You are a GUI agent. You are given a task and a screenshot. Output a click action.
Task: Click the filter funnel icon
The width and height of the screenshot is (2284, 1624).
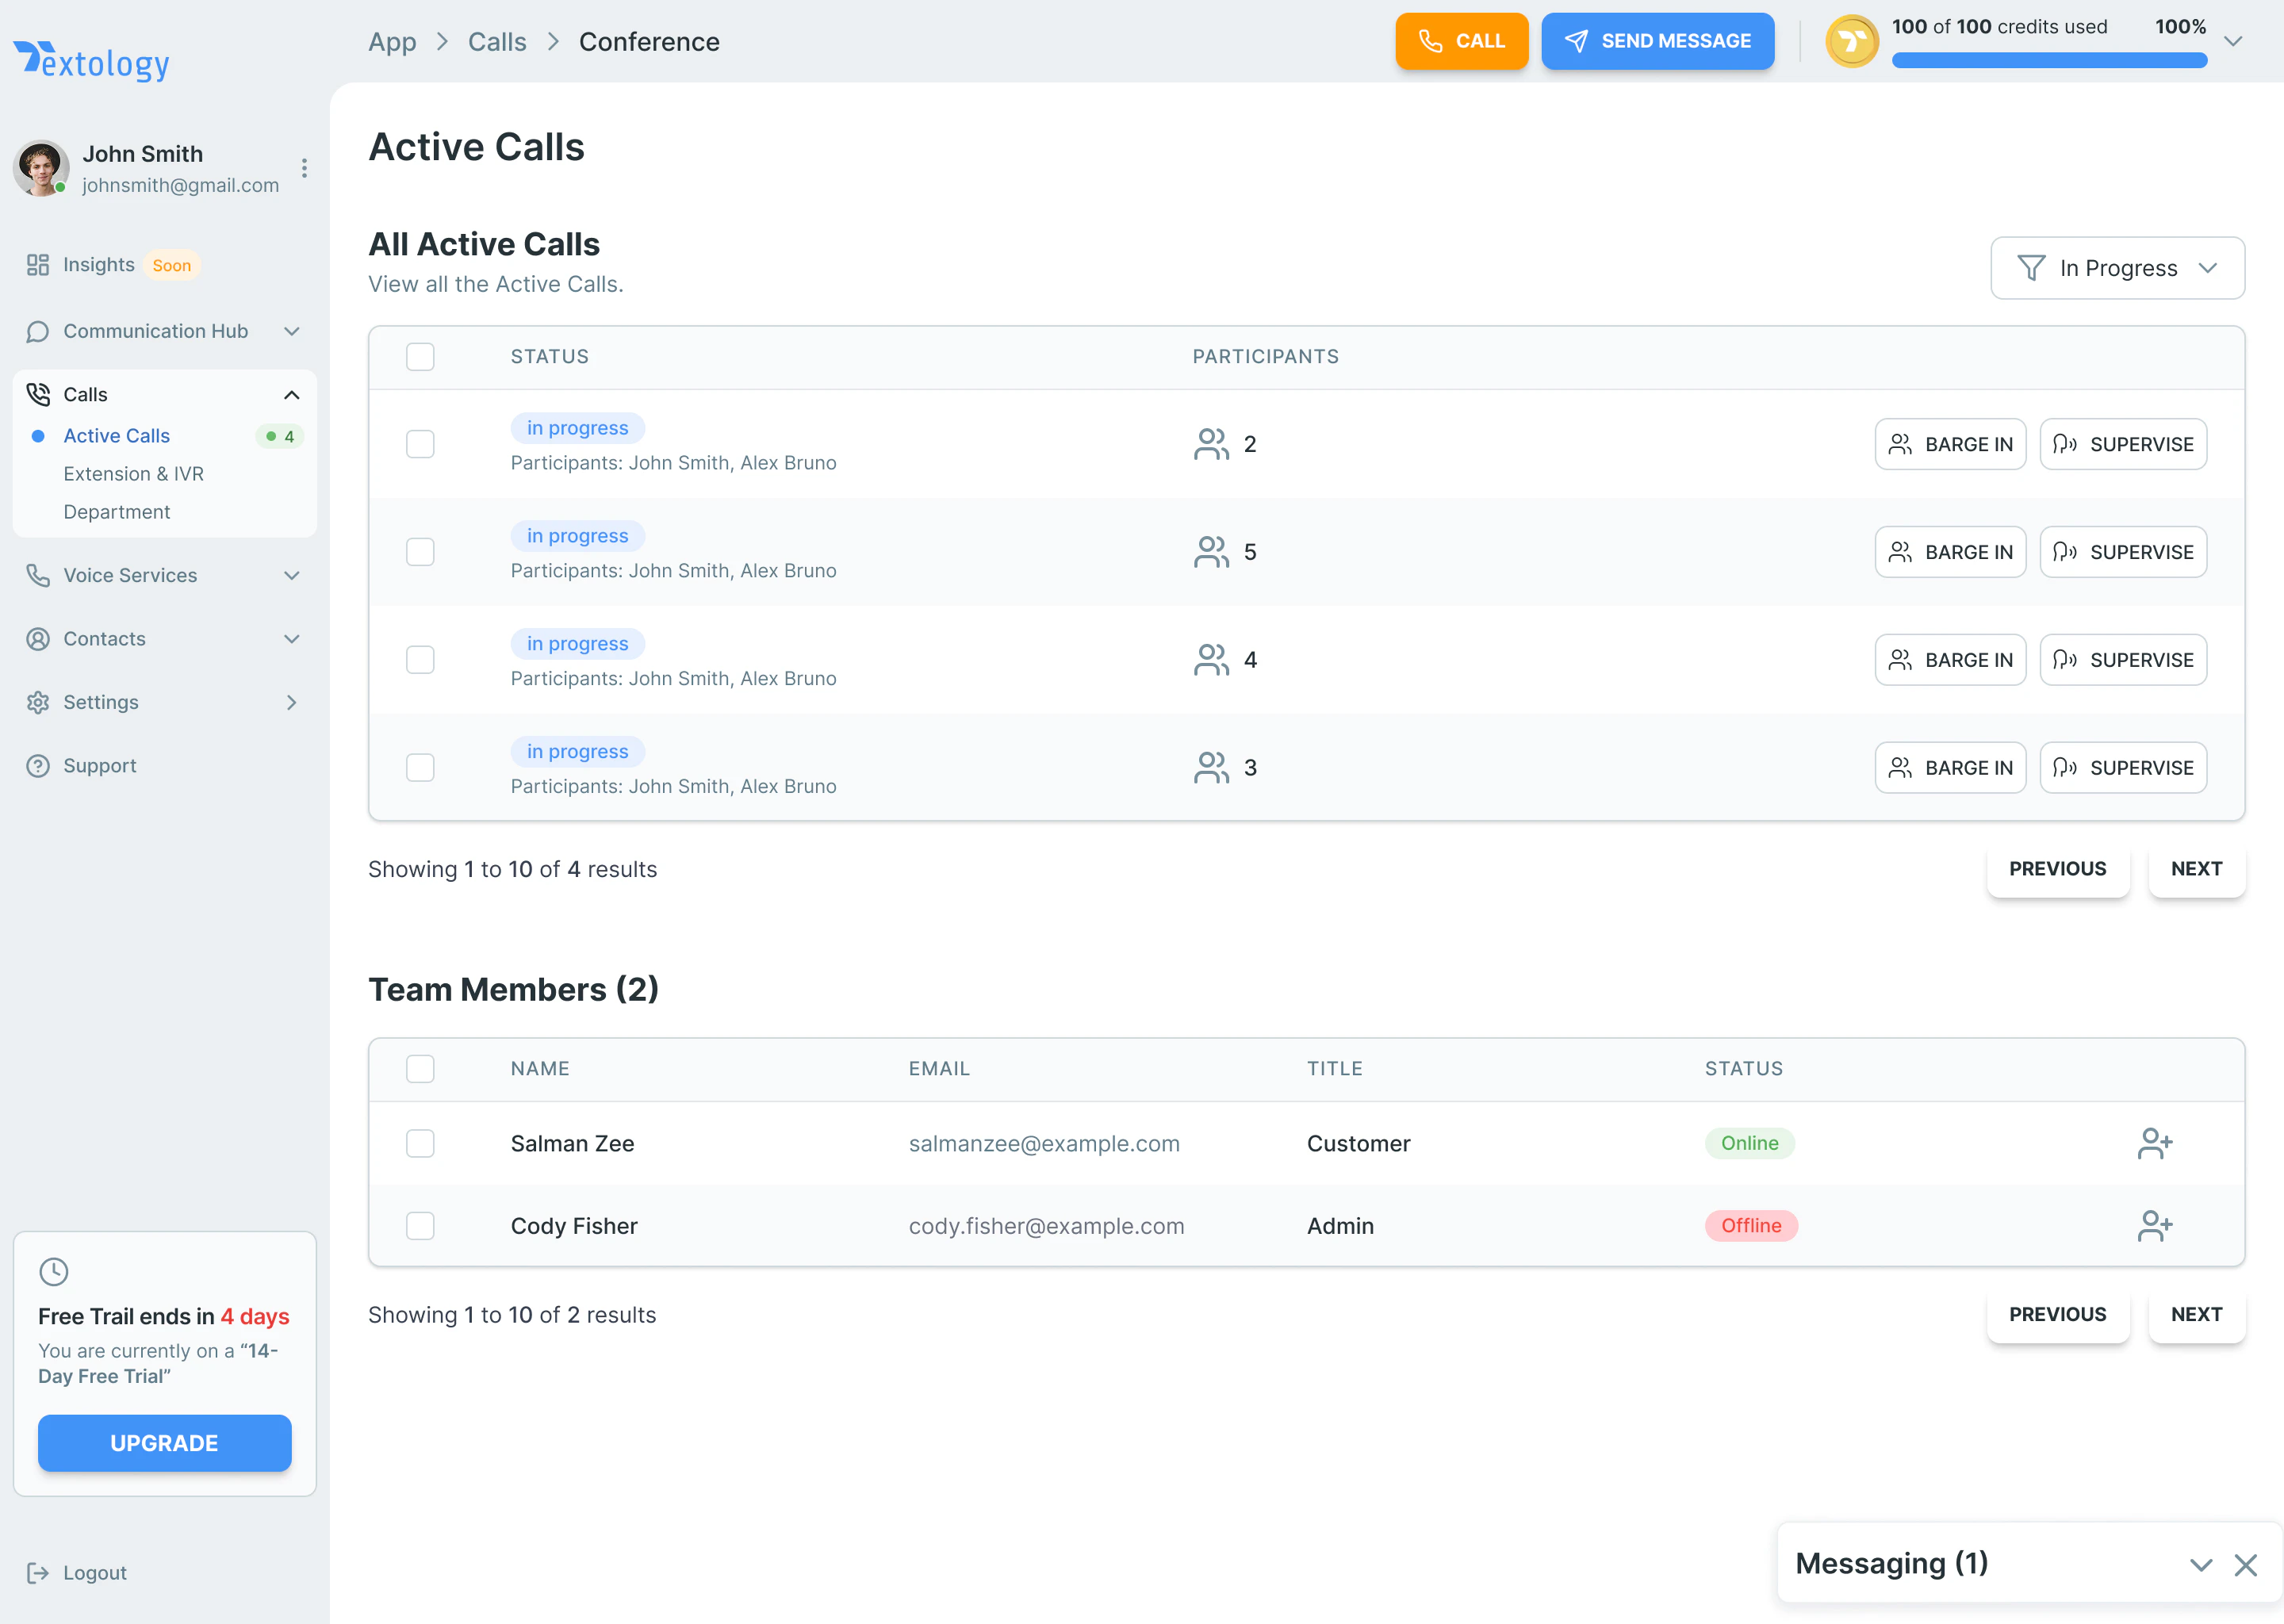(x=2031, y=268)
